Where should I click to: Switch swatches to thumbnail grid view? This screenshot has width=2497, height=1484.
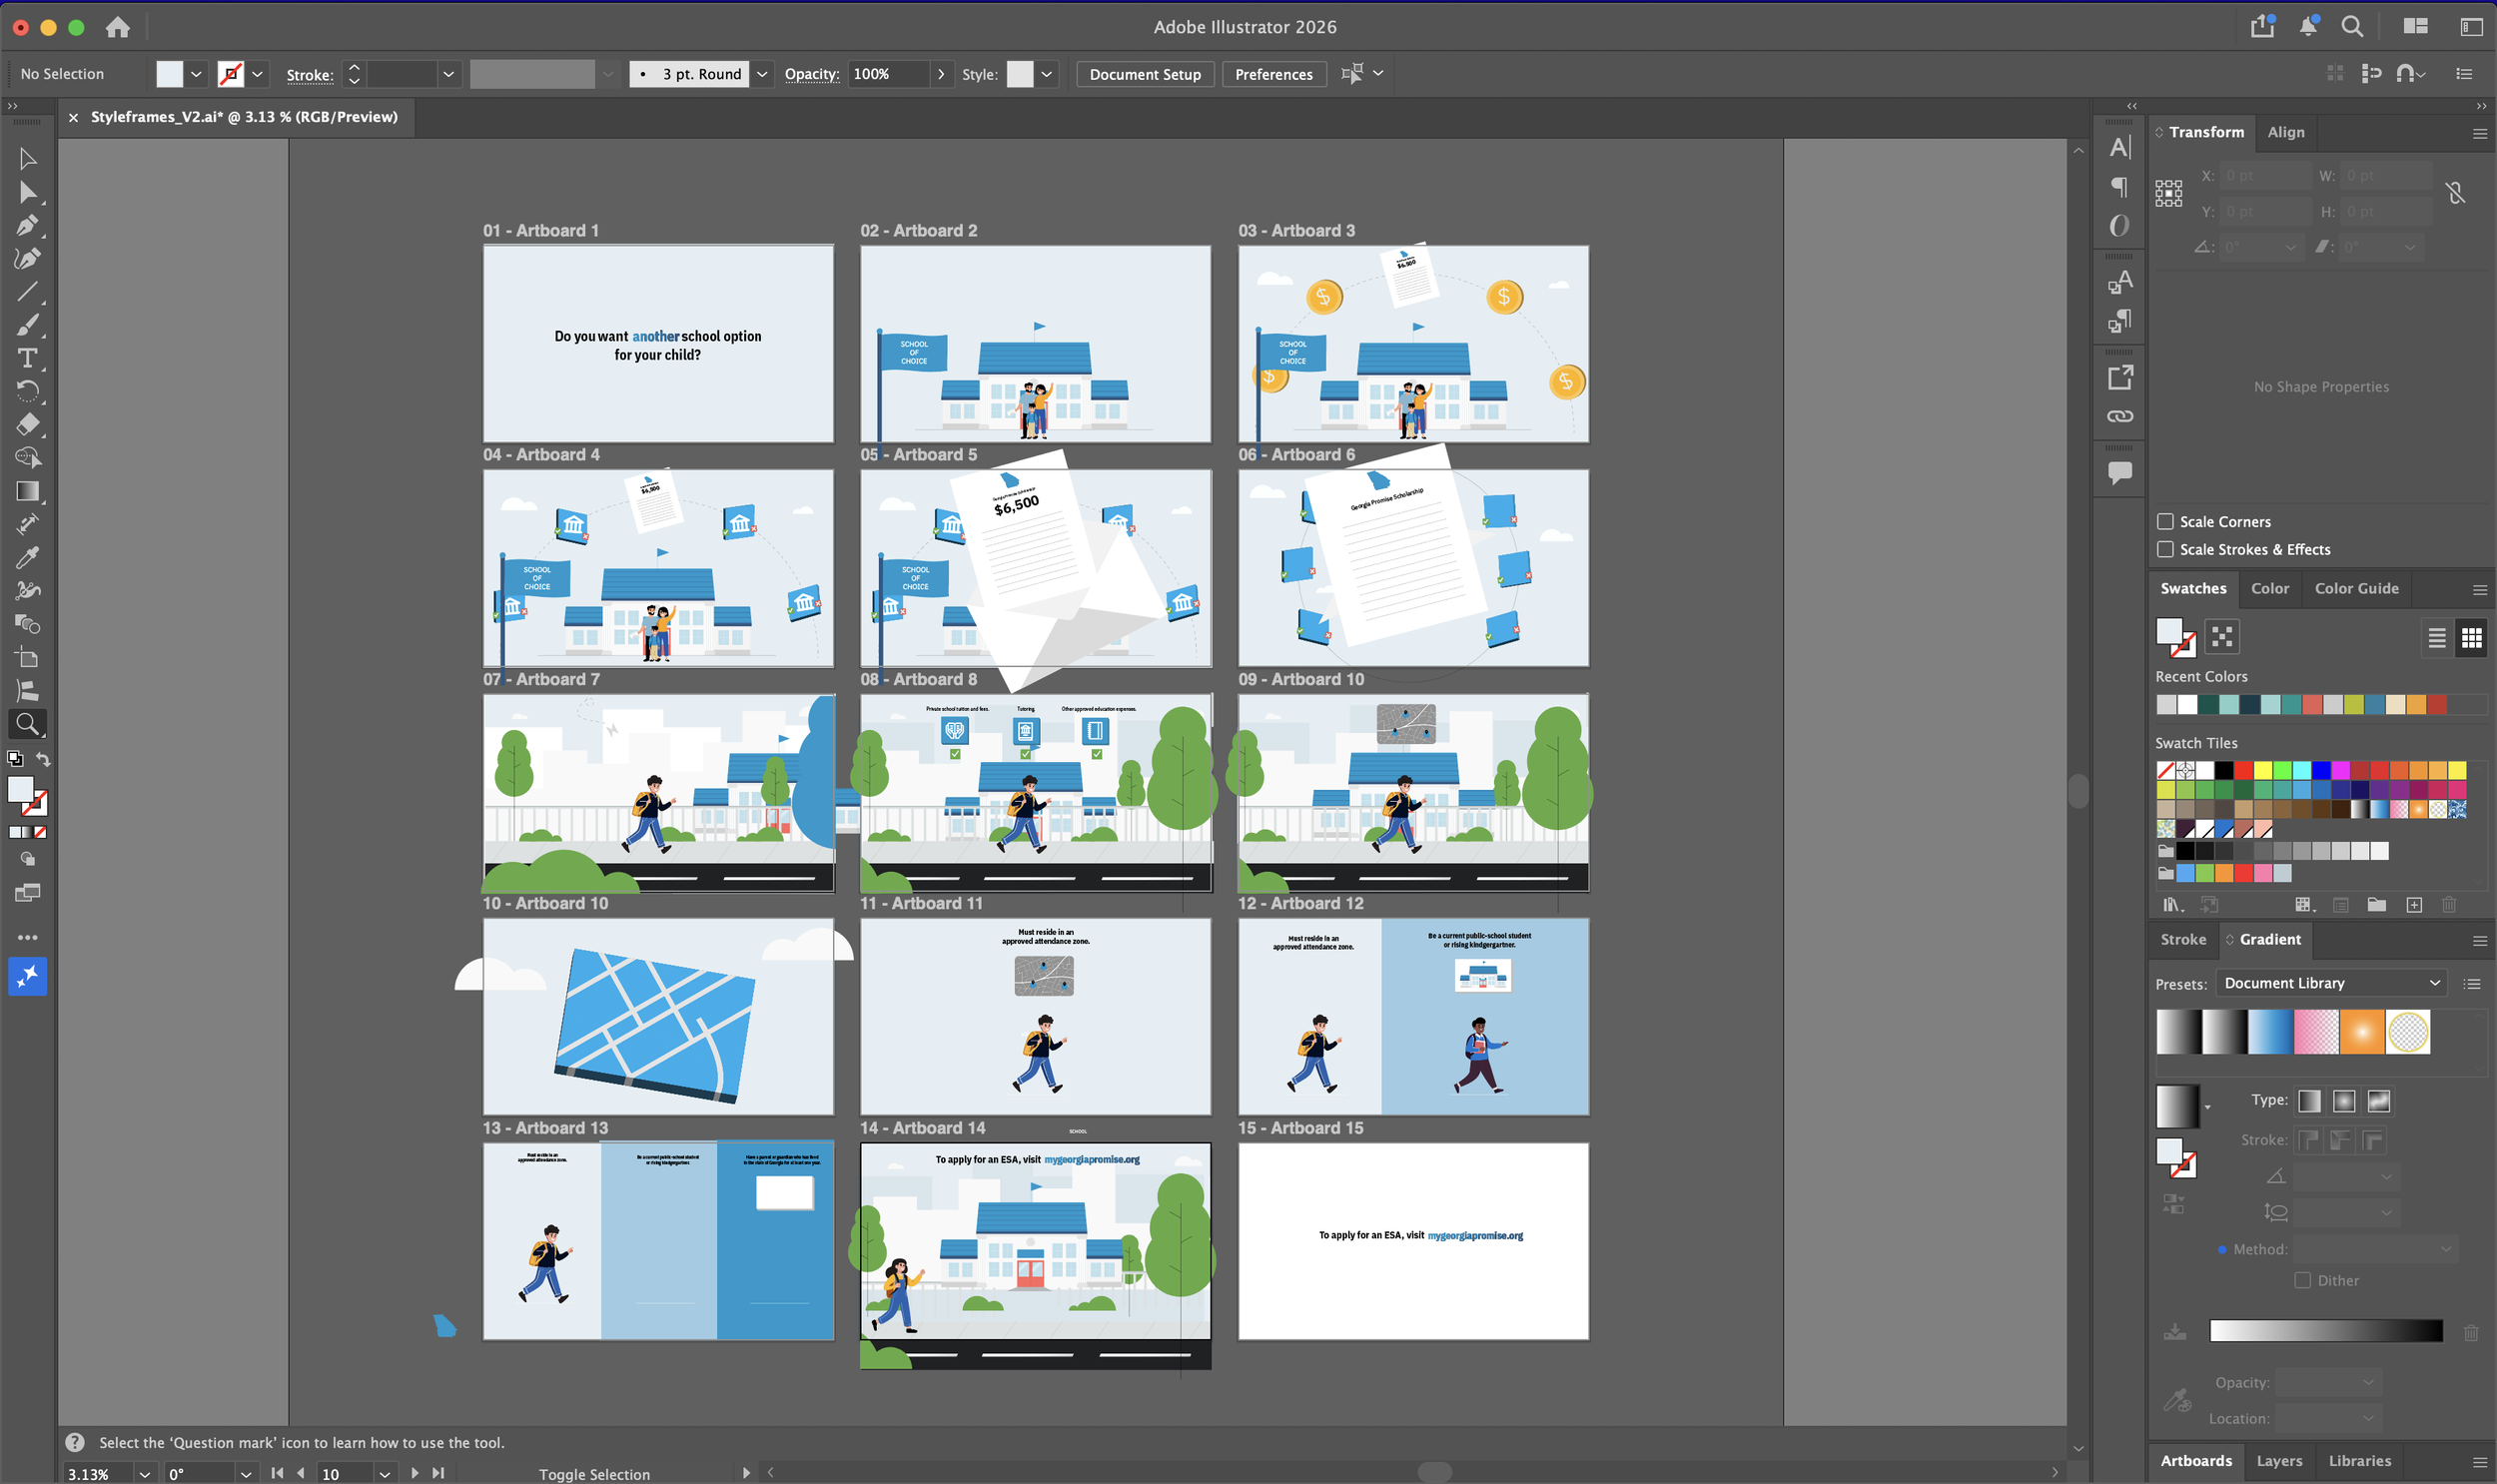(x=2471, y=637)
